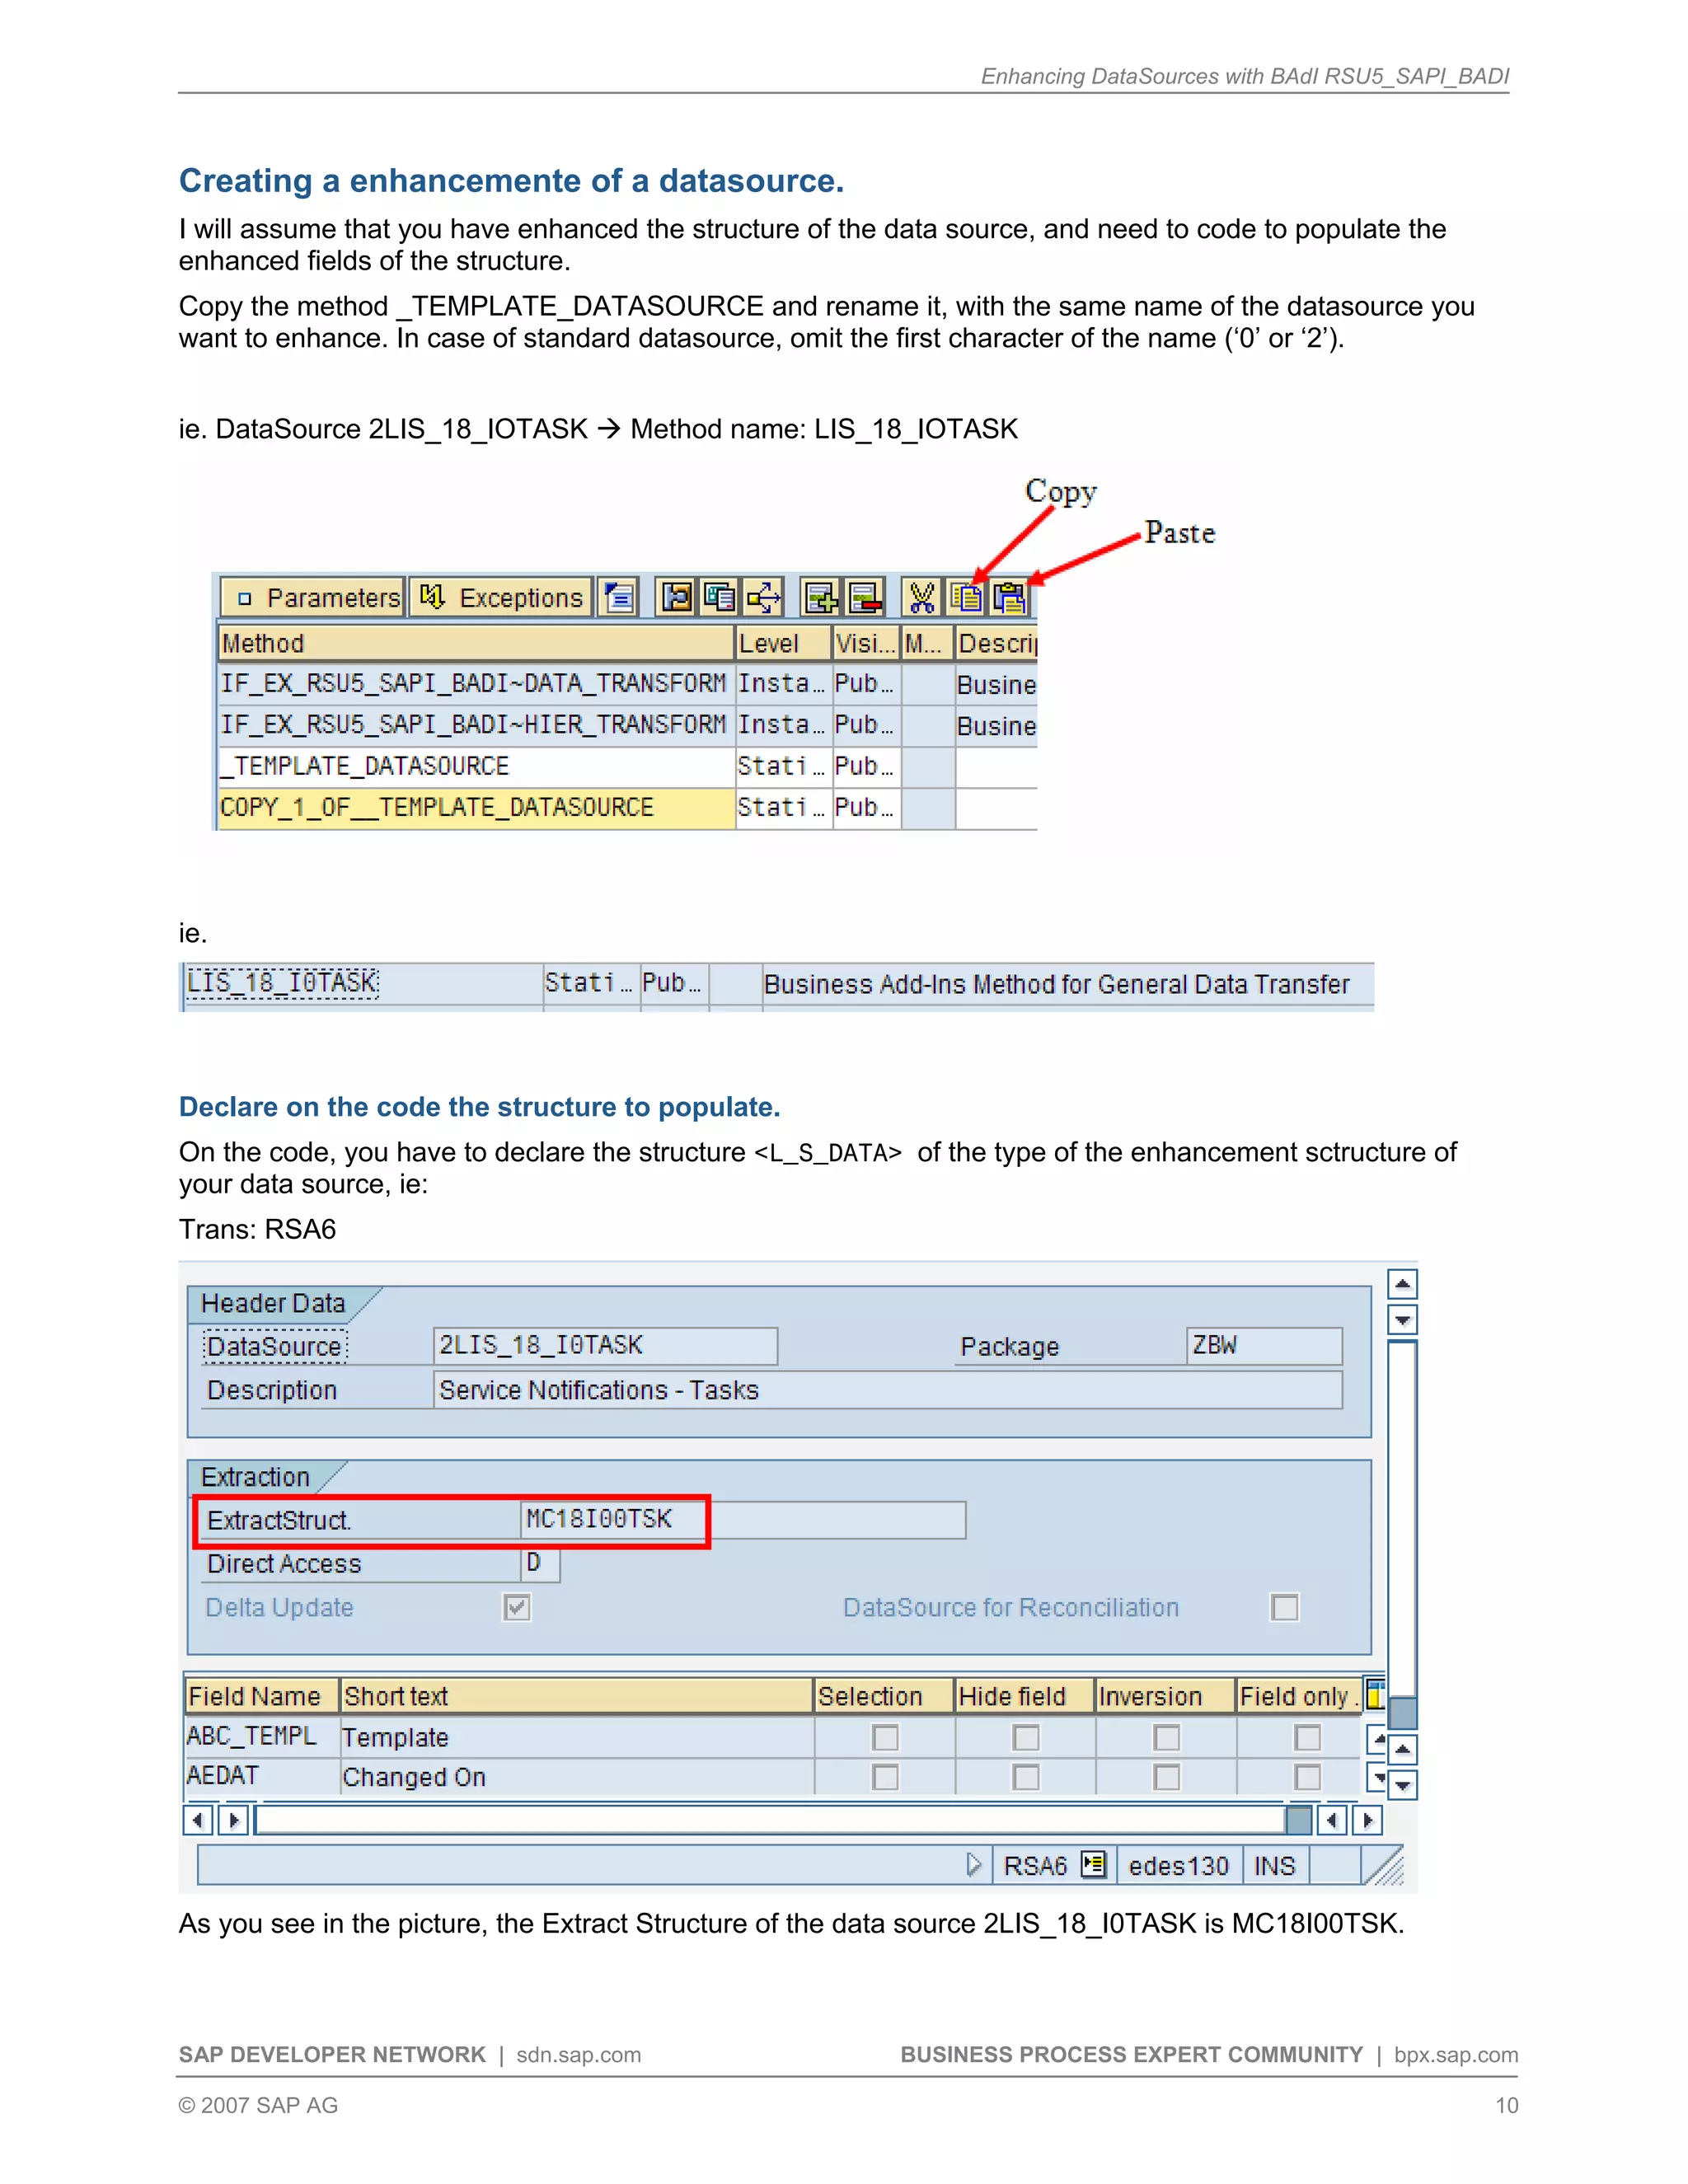
Task: Click the Template short text cell
Action: (x=577, y=1738)
